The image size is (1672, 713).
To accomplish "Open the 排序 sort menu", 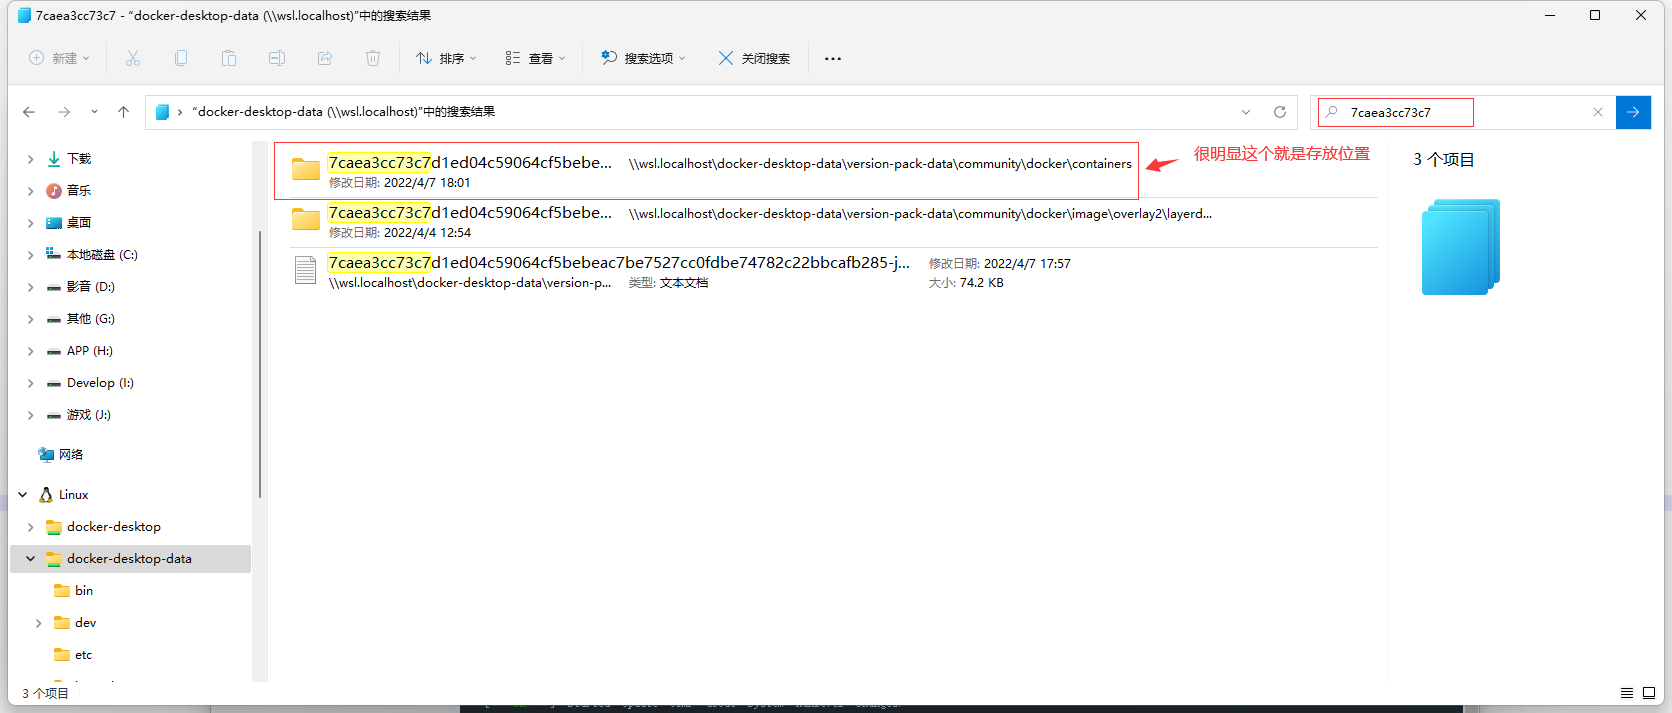I will pos(446,58).
